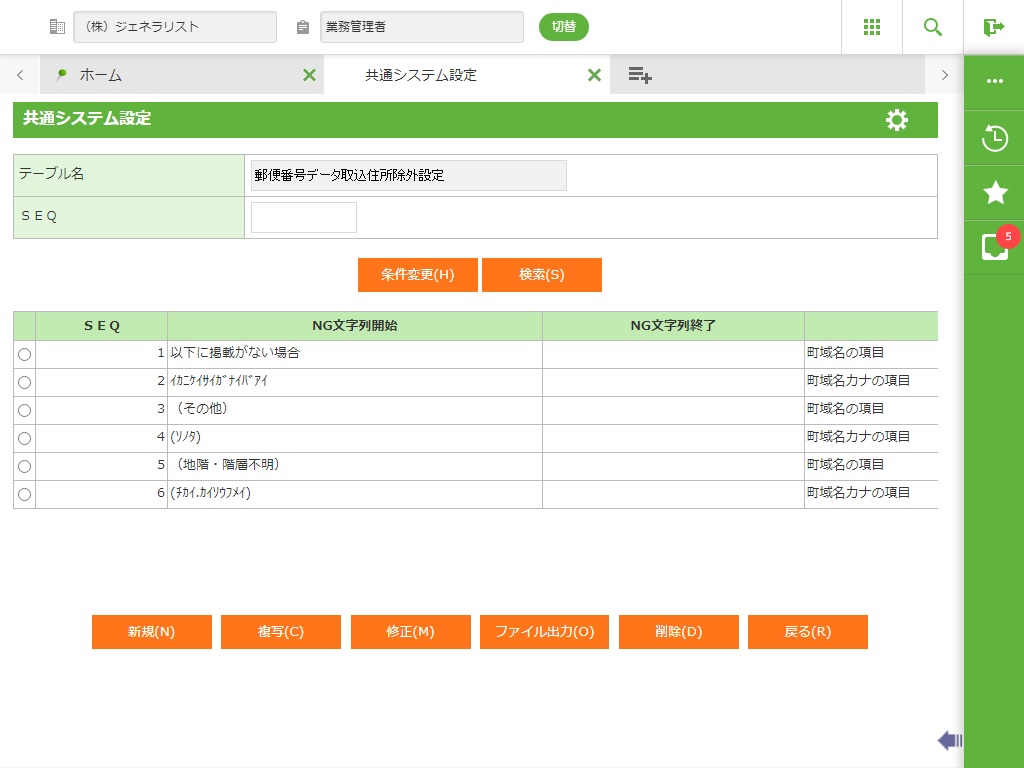
Task: Open favorites star icon in sidebar
Action: point(994,193)
